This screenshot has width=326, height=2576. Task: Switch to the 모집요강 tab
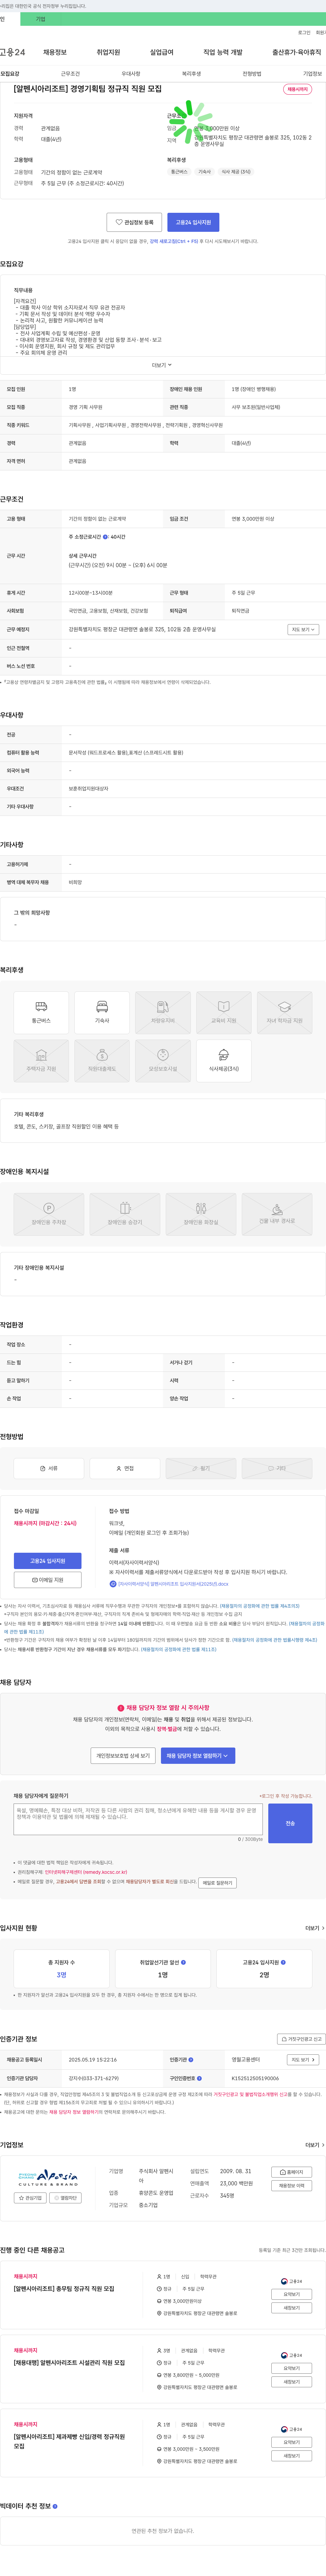[x=10, y=74]
